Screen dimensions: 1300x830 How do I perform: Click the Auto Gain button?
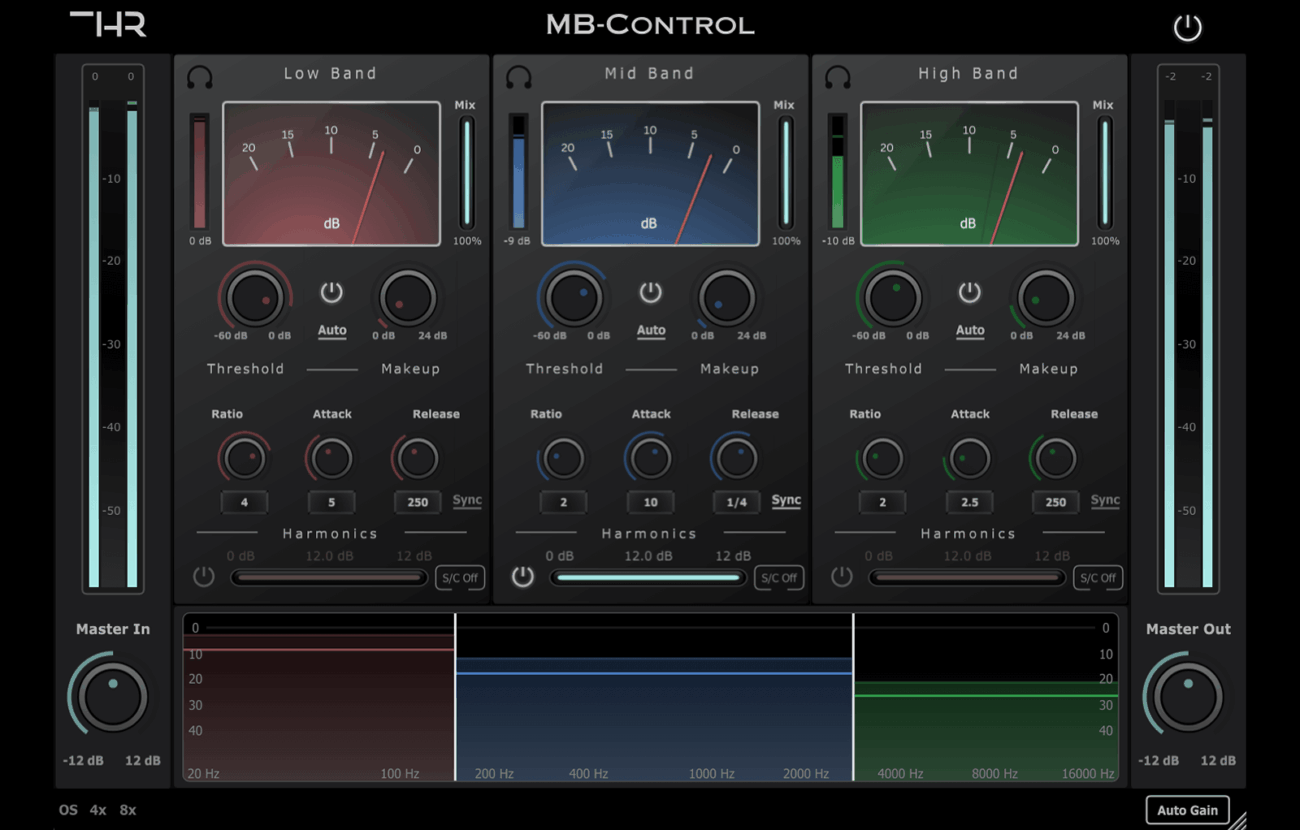tap(1187, 810)
